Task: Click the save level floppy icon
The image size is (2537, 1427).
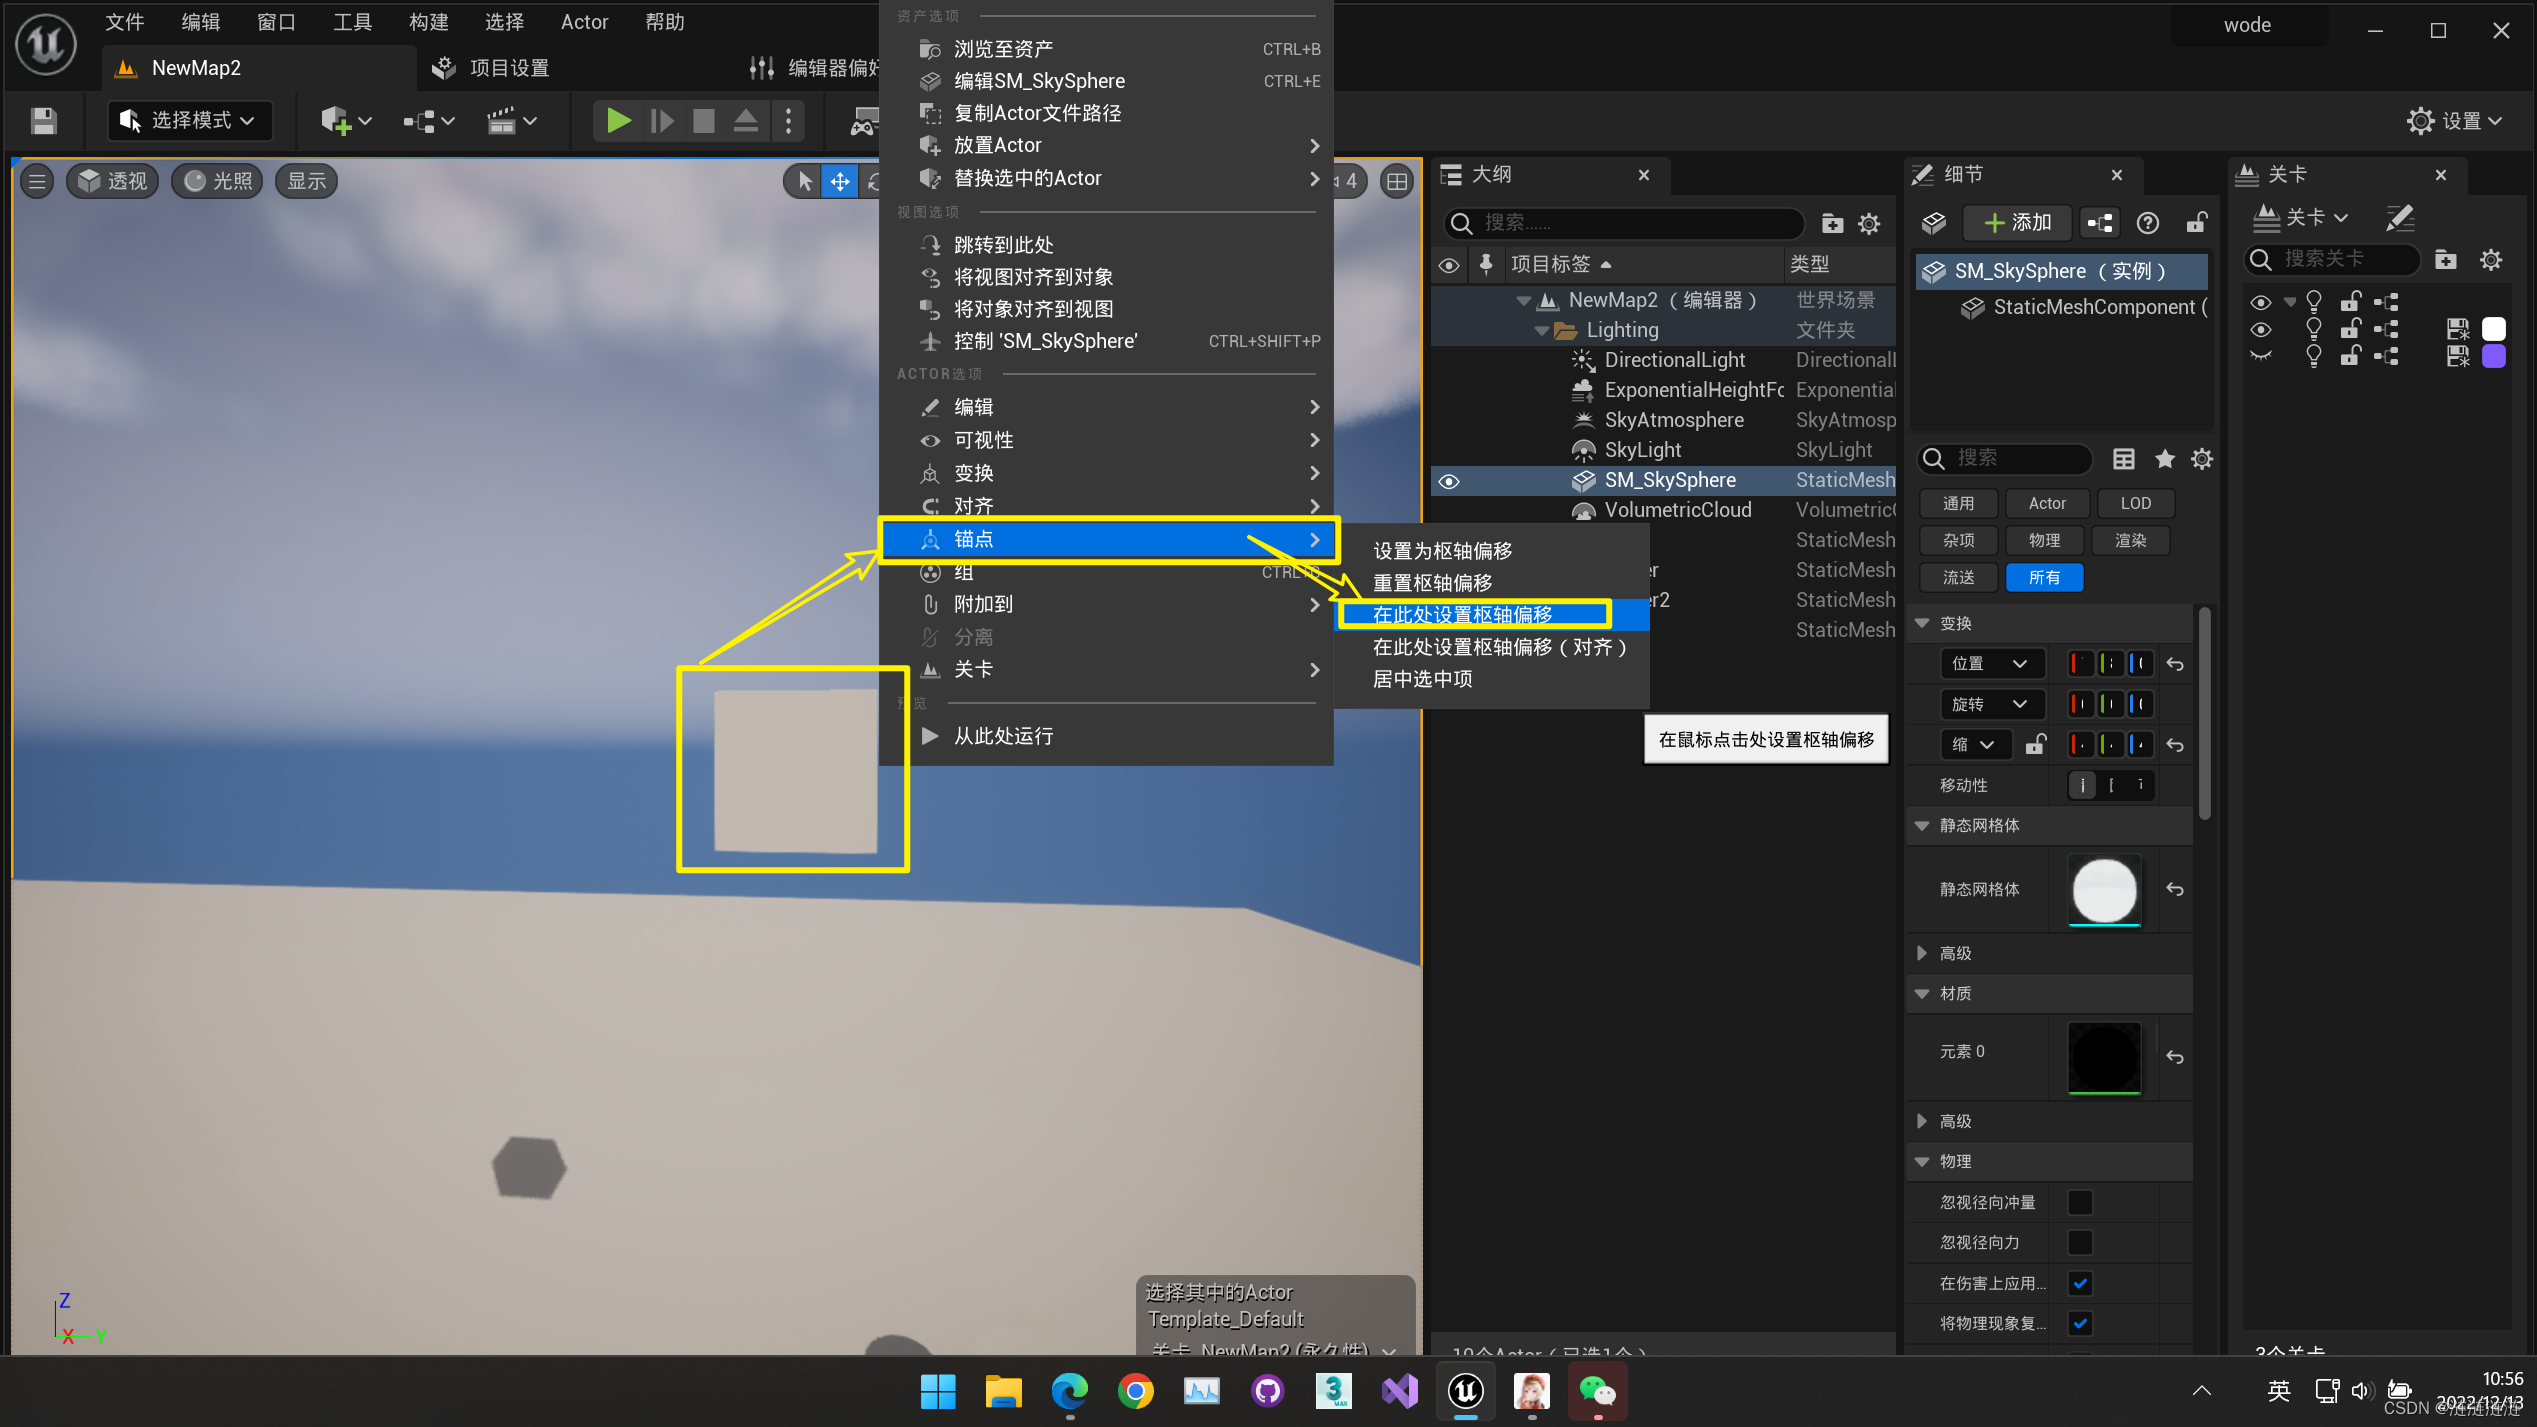Action: pyautogui.click(x=43, y=121)
